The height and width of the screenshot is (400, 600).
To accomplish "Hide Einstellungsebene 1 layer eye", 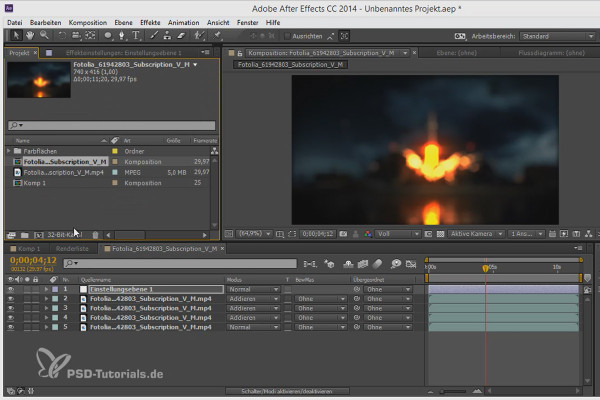I will click(11, 289).
